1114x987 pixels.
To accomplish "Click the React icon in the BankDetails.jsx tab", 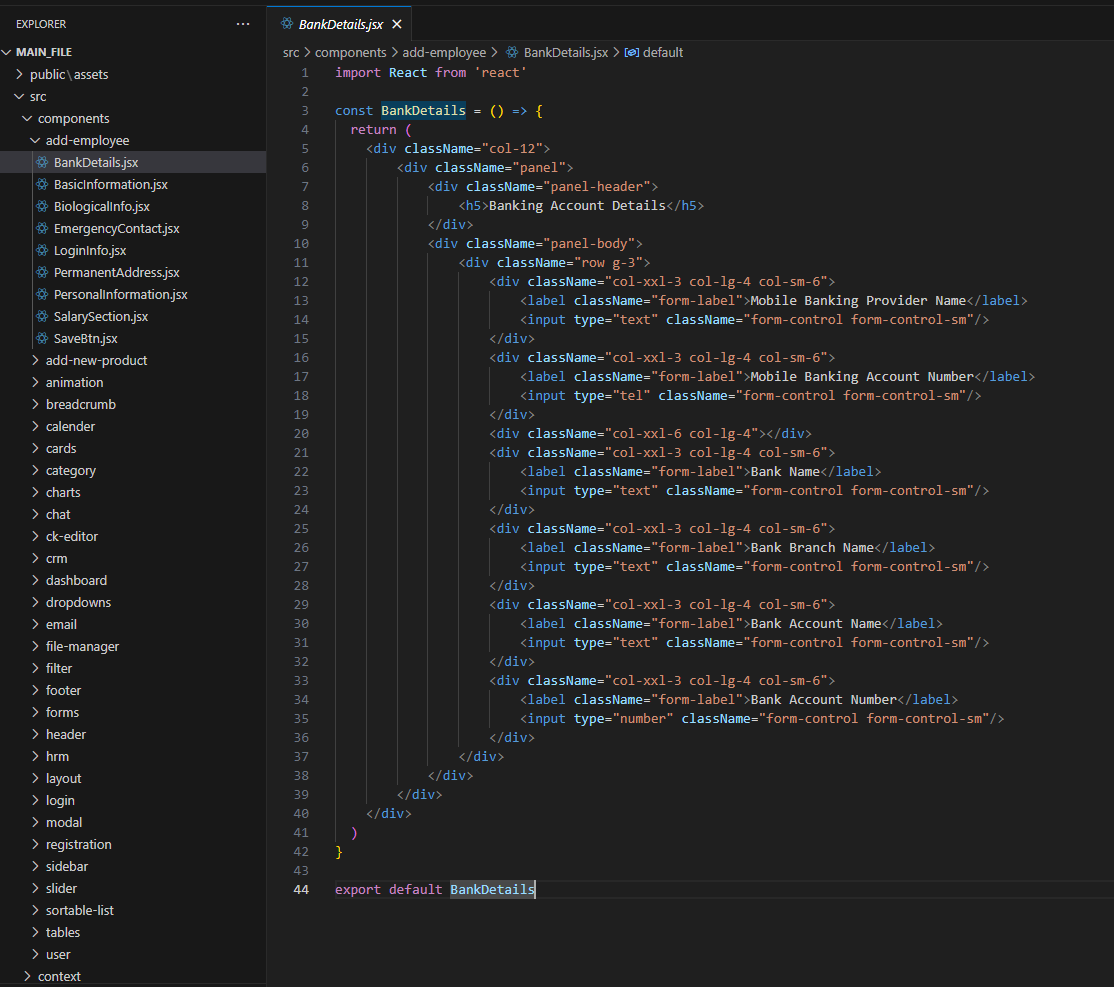I will point(286,24).
